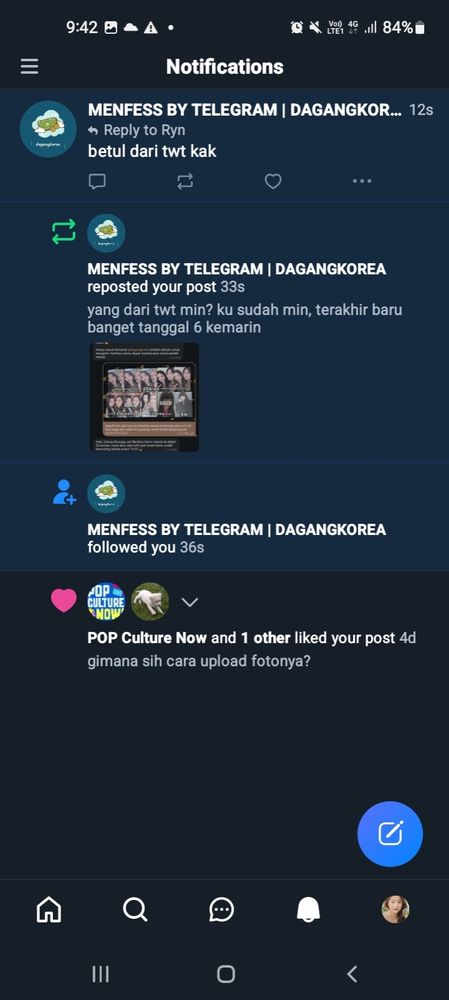Open the Chat messages tab

tap(222, 909)
